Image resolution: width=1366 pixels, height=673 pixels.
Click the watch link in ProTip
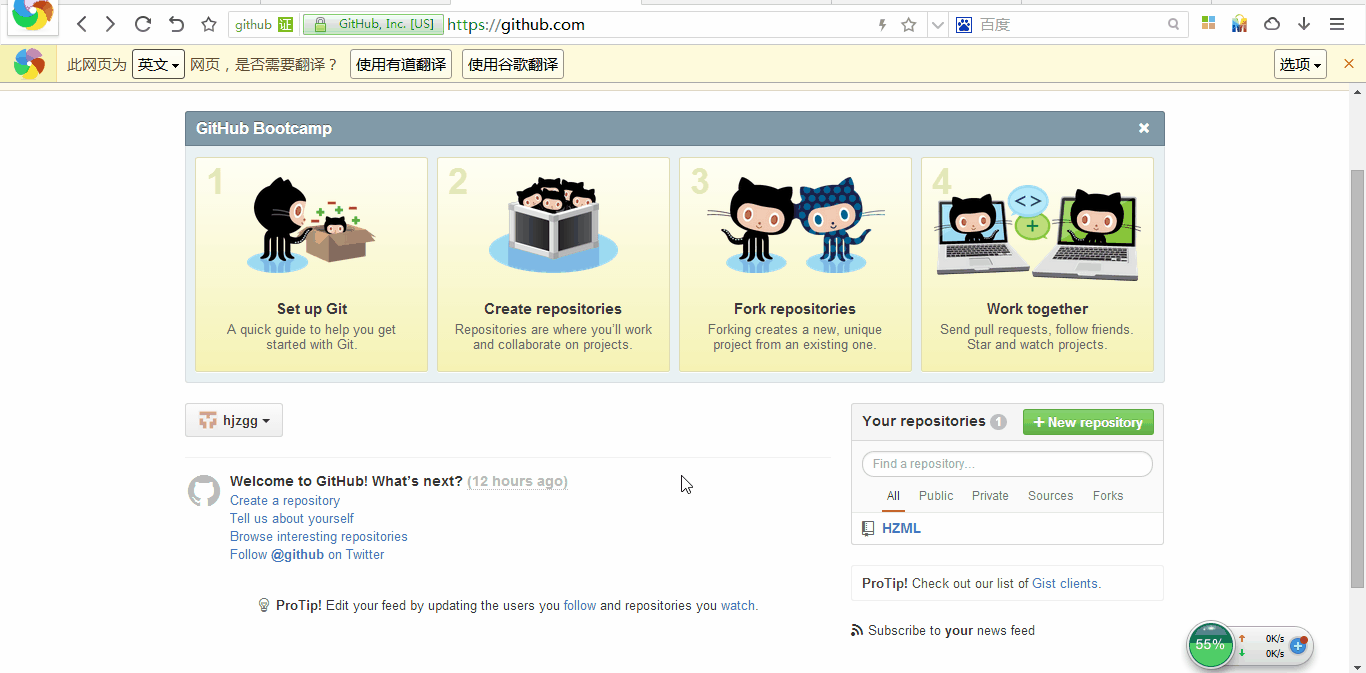pyautogui.click(x=738, y=606)
